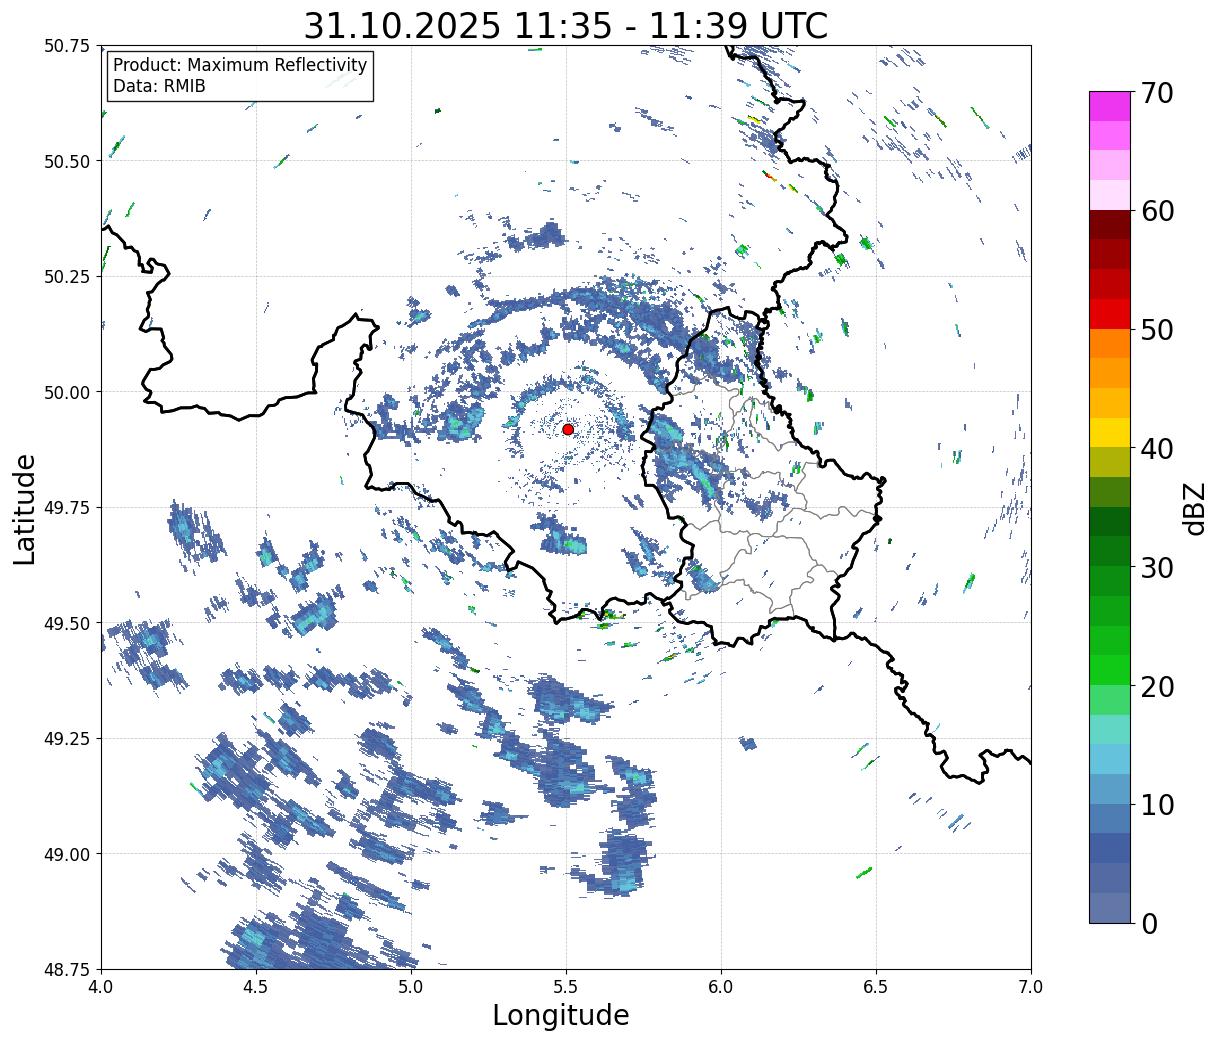Click the light cyan colorbar segment near 15

[x=1110, y=729]
